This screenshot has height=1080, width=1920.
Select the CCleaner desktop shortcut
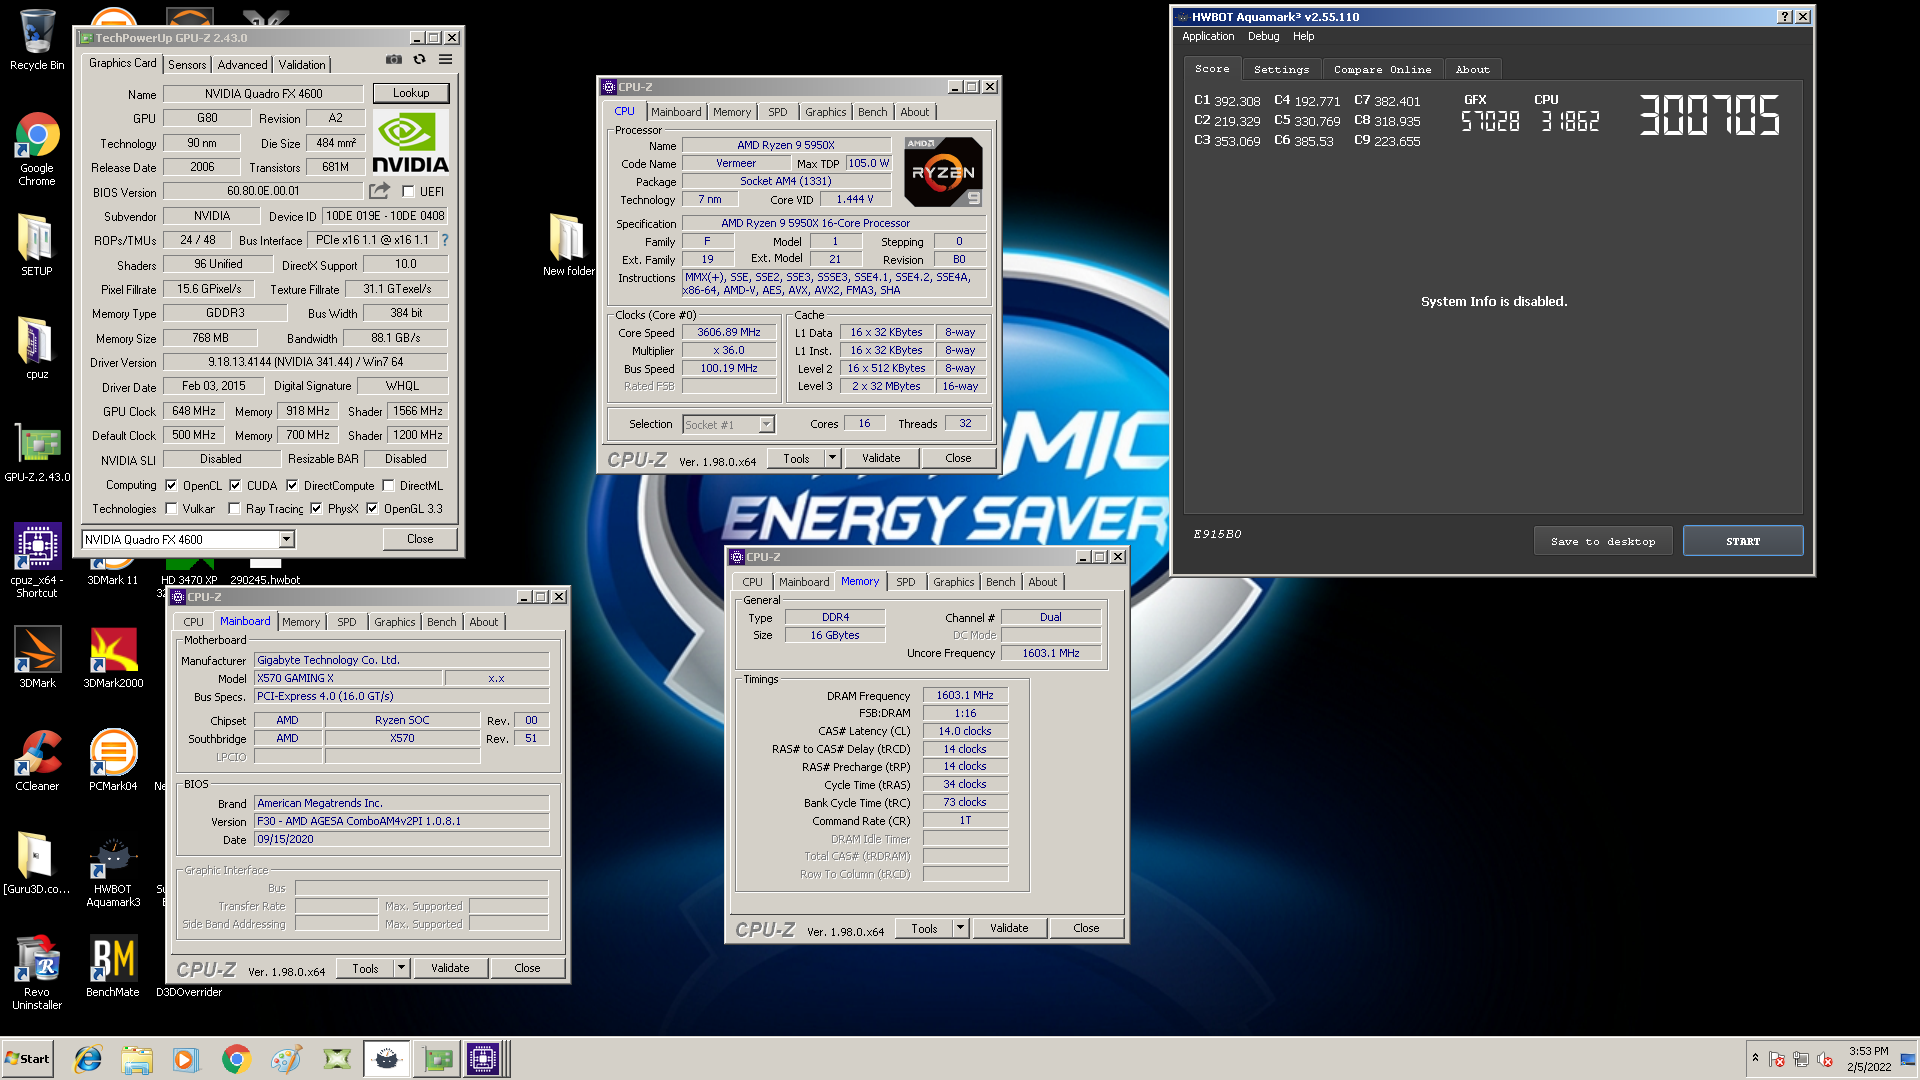37,760
